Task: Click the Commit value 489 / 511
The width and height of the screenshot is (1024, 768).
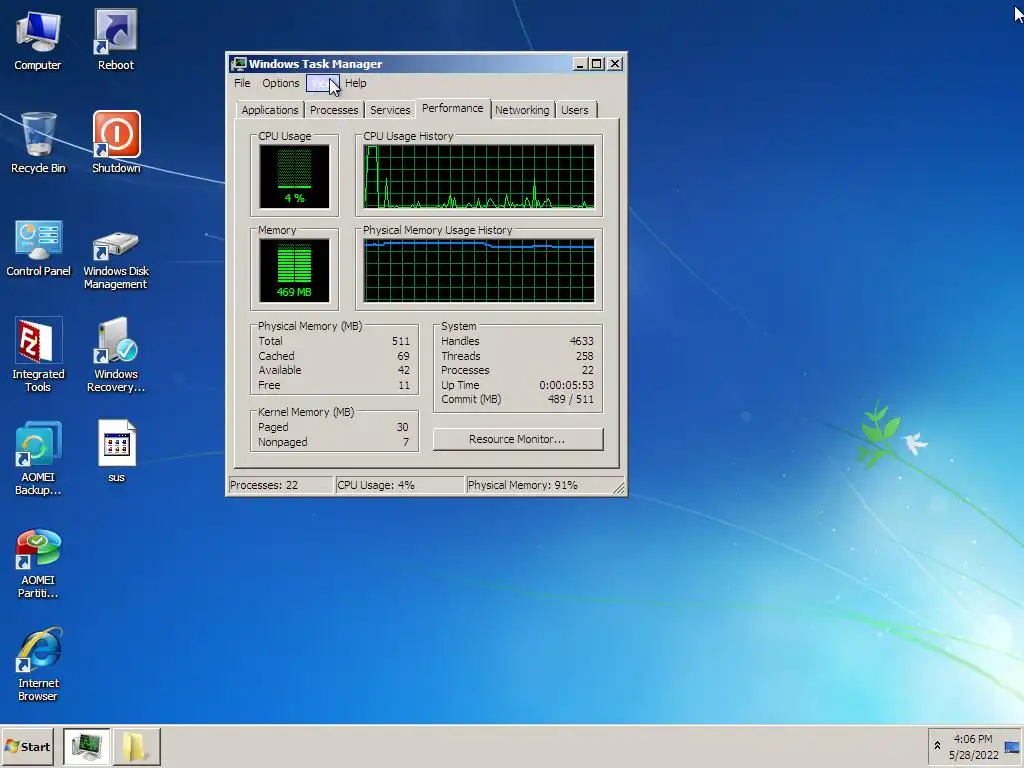Action: click(571, 399)
